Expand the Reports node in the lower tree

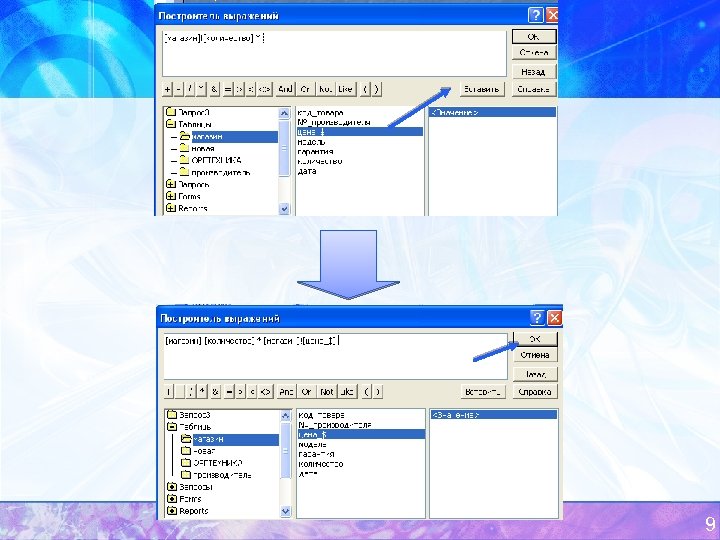tap(172, 511)
